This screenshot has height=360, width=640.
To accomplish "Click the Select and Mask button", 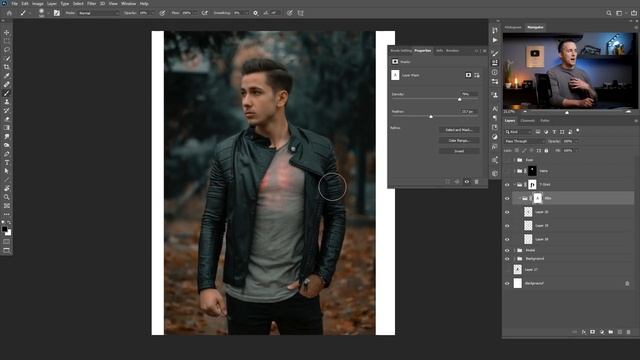I will 459,130.
